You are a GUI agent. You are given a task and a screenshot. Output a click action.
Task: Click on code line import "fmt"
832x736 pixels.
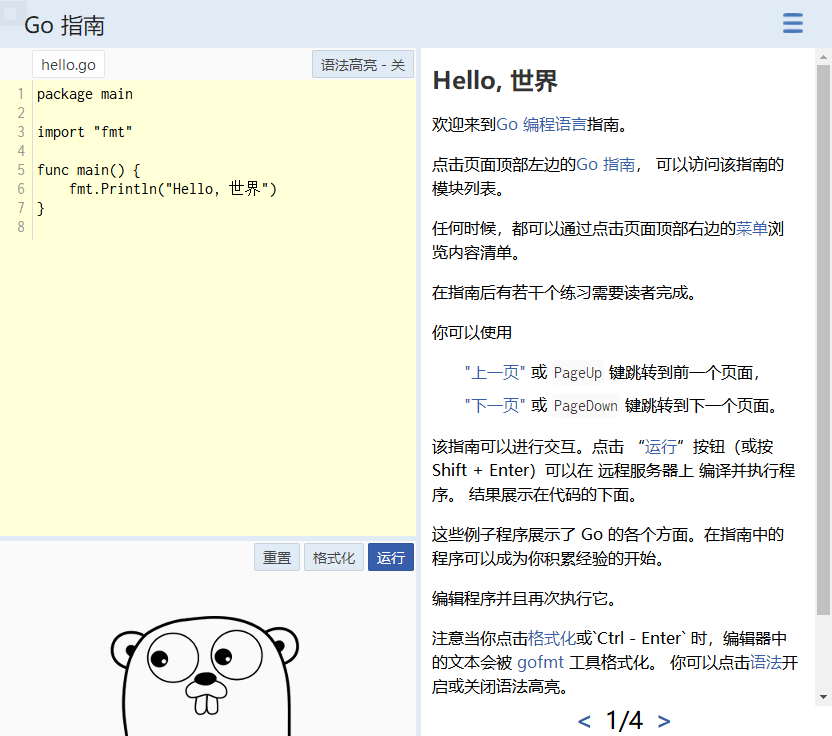(85, 132)
